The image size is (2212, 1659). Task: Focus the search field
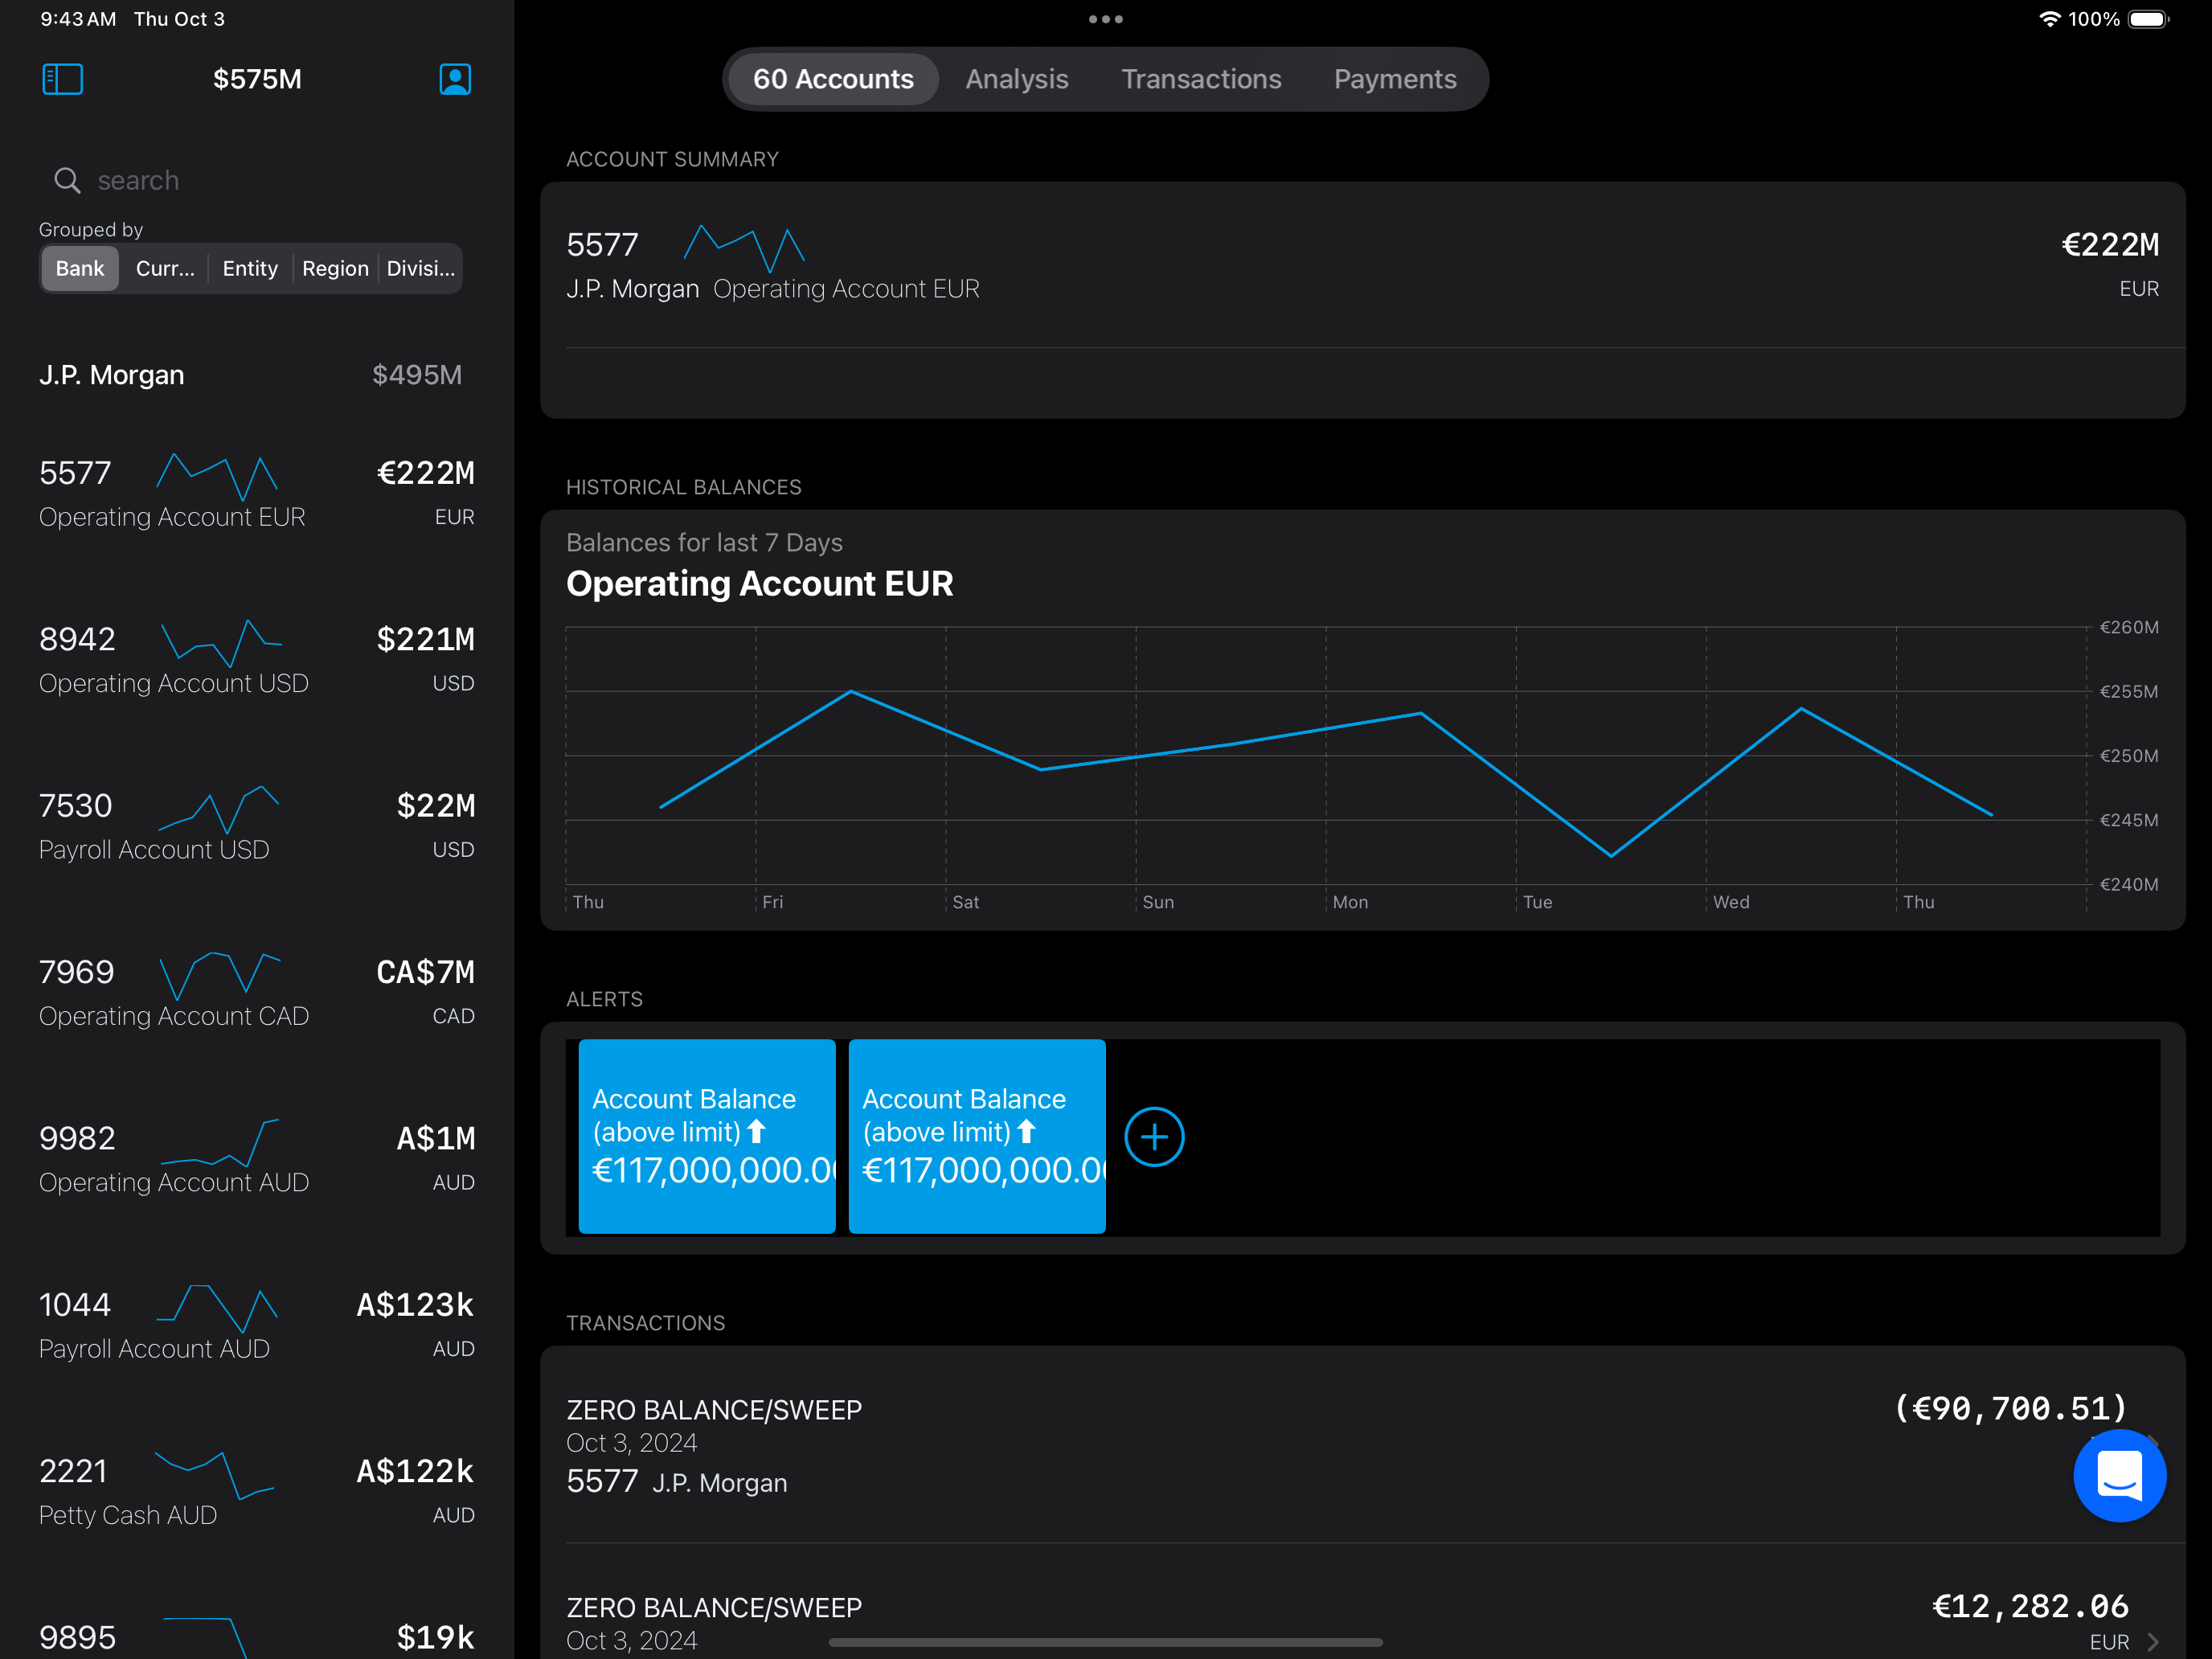(250, 181)
